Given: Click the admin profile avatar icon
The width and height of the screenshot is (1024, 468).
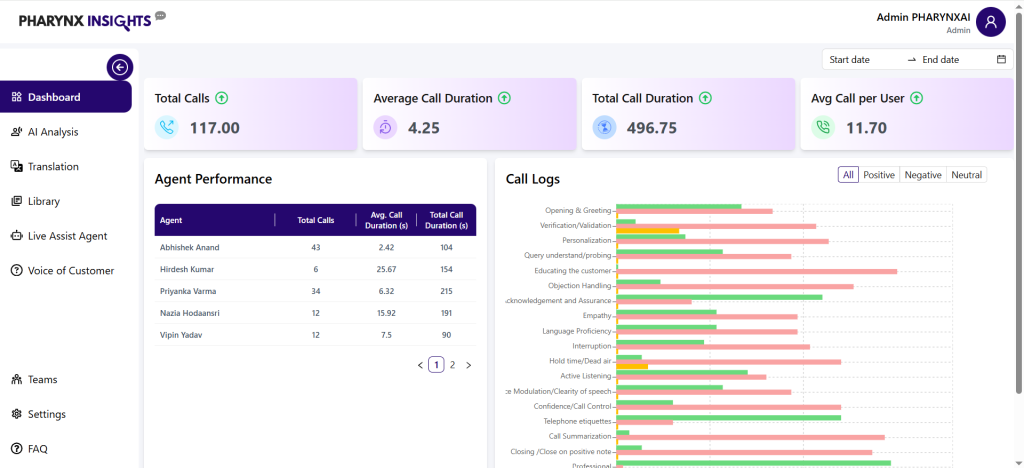Looking at the screenshot, I should point(990,22).
